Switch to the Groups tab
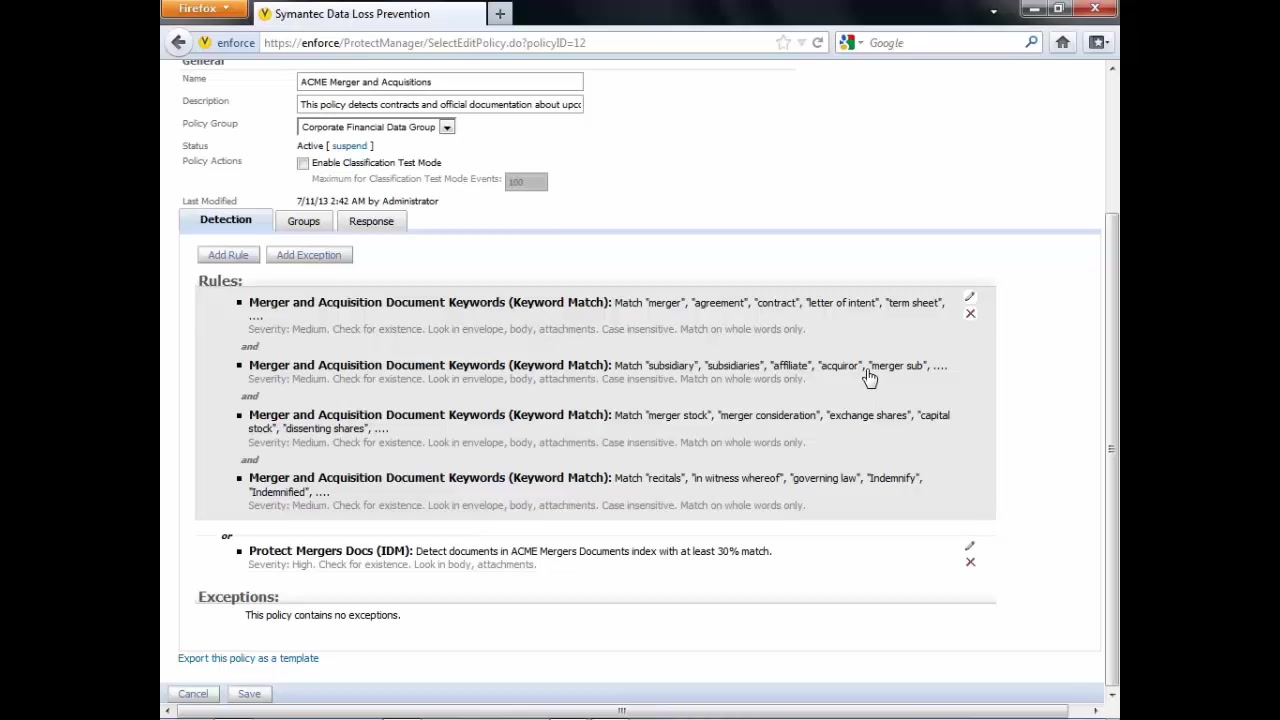Viewport: 1280px width, 720px height. [304, 221]
